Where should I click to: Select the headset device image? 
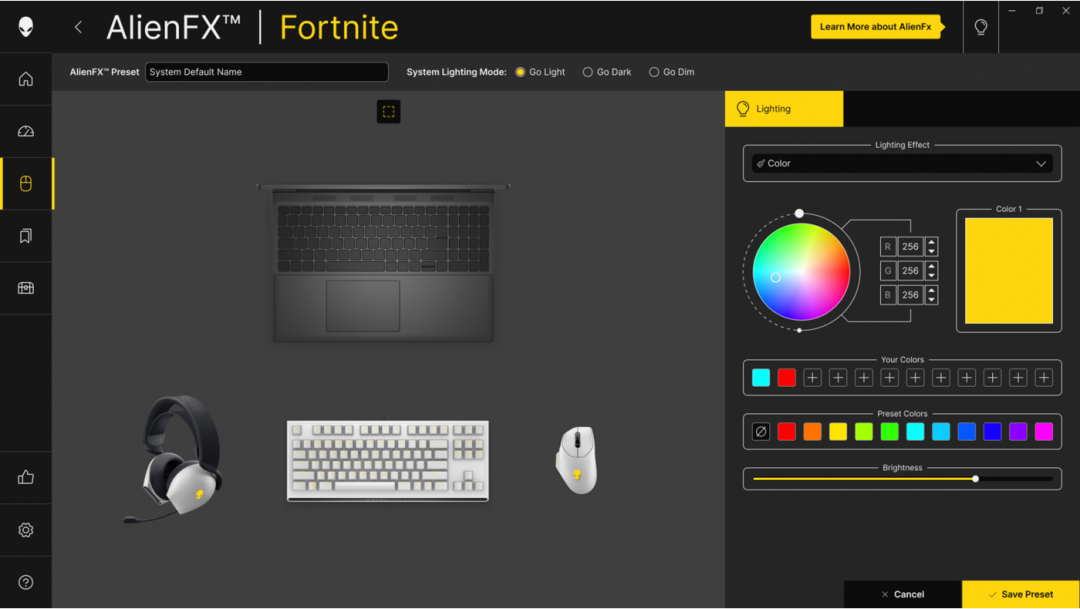click(x=174, y=459)
